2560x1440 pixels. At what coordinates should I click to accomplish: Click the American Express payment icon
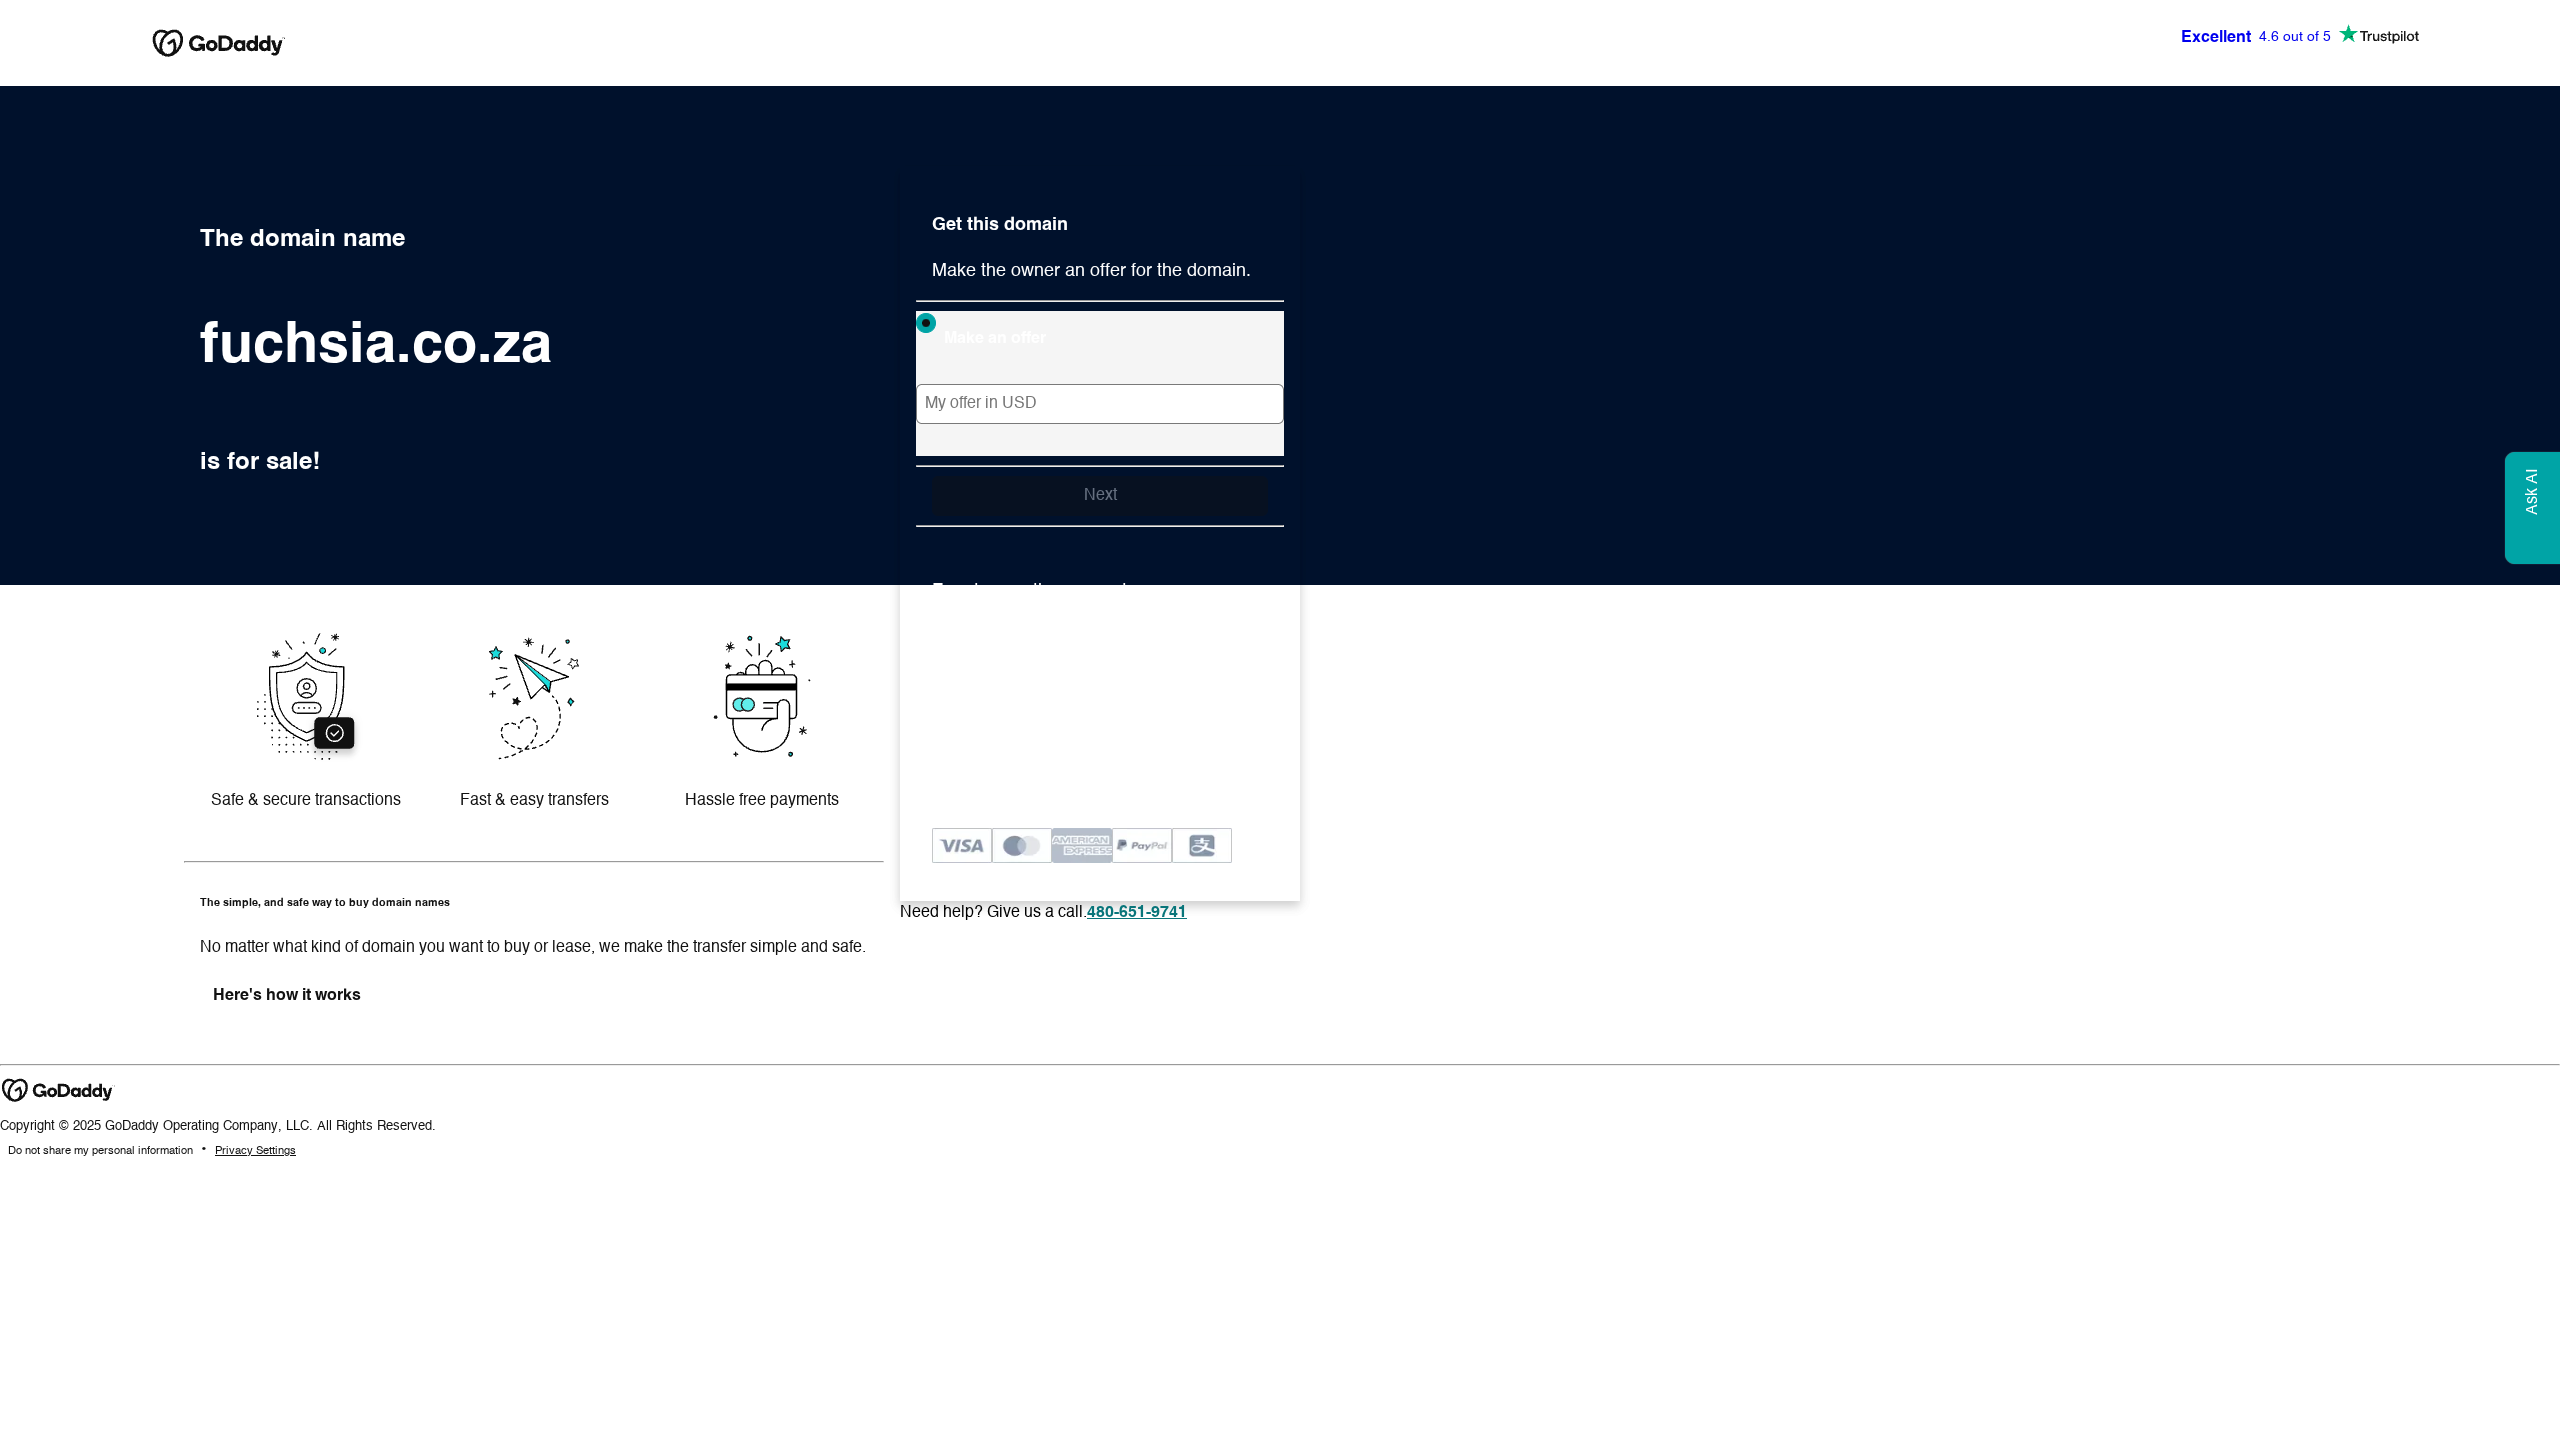(x=1082, y=846)
